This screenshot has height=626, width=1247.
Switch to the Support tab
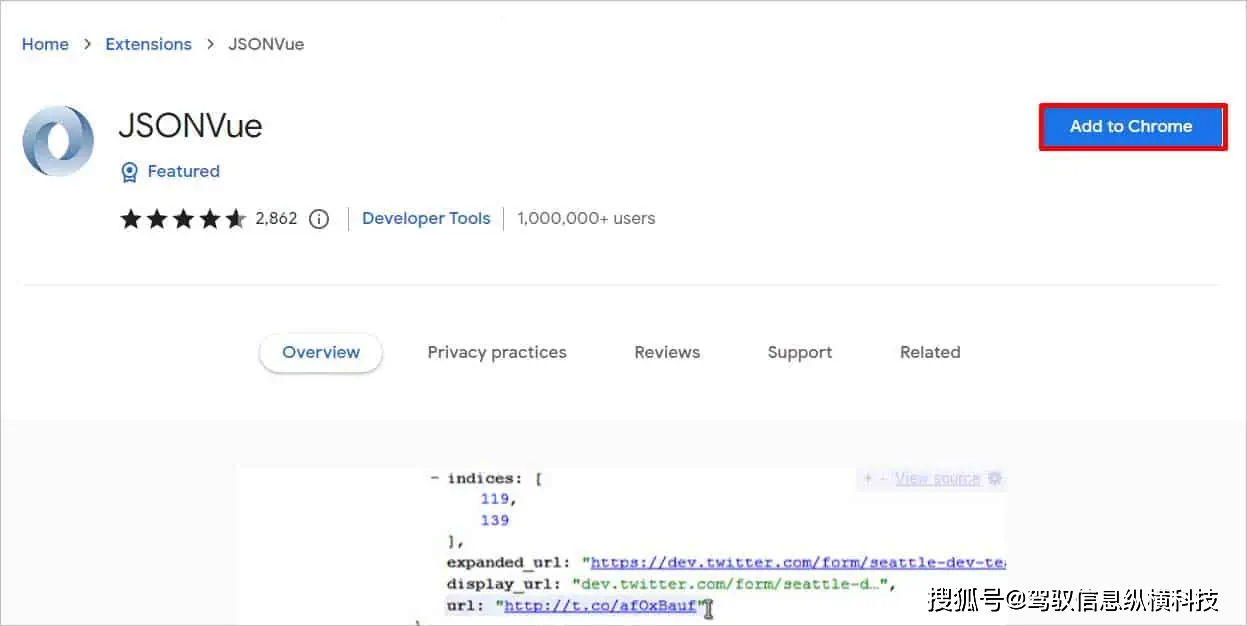[x=800, y=353]
